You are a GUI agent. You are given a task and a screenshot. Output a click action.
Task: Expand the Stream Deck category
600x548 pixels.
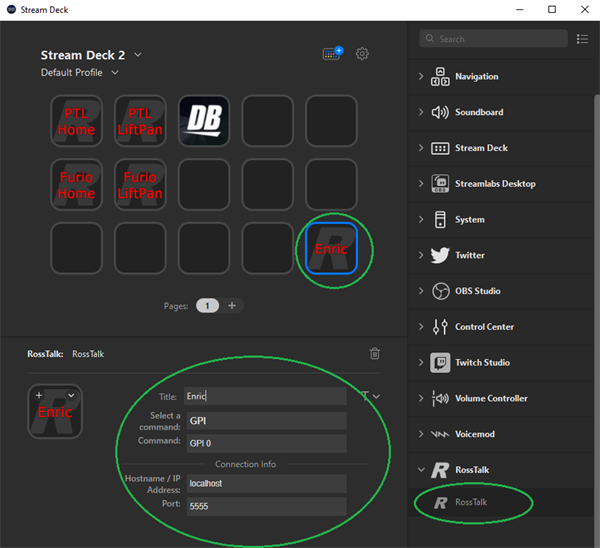(x=421, y=148)
